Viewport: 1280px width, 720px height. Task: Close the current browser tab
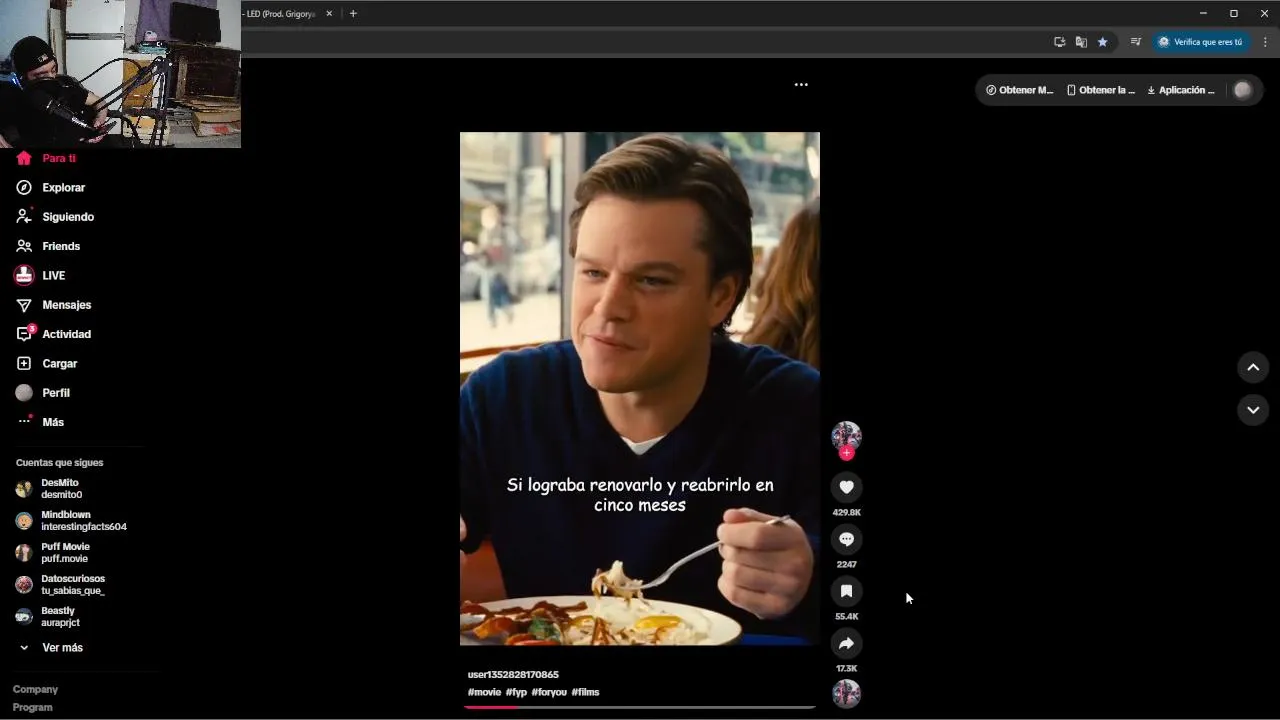coord(329,14)
